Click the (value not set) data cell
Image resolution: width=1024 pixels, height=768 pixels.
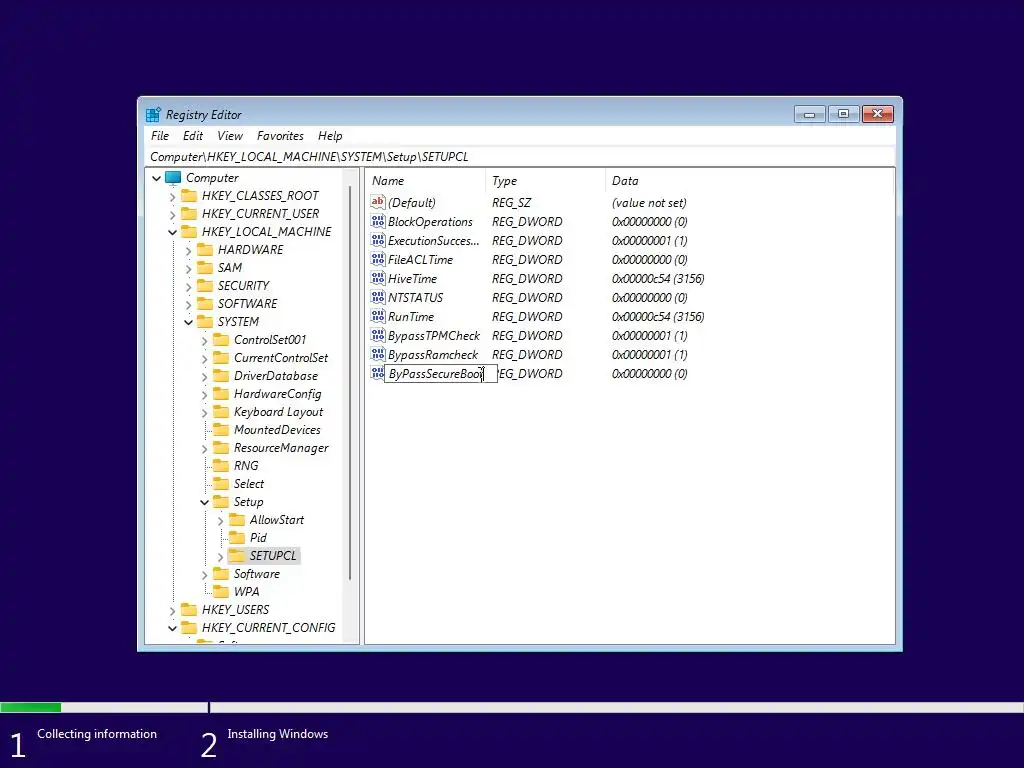click(x=649, y=202)
